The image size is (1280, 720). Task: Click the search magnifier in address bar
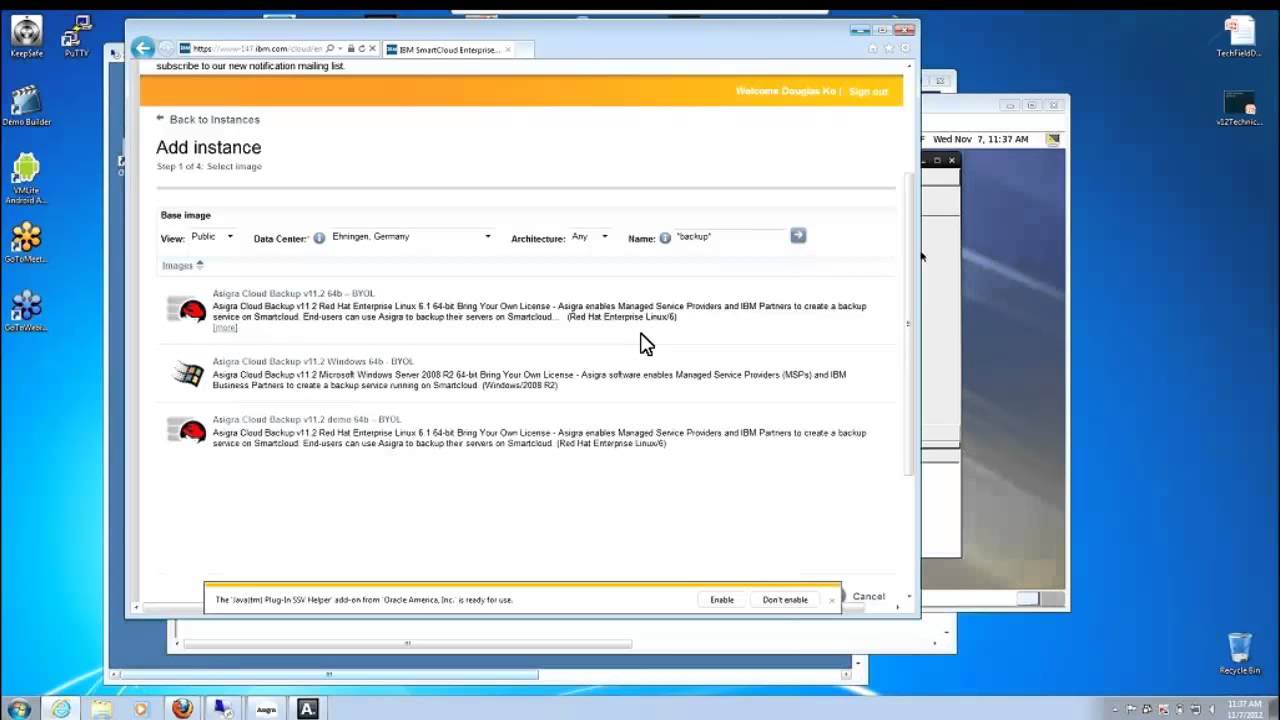point(329,49)
